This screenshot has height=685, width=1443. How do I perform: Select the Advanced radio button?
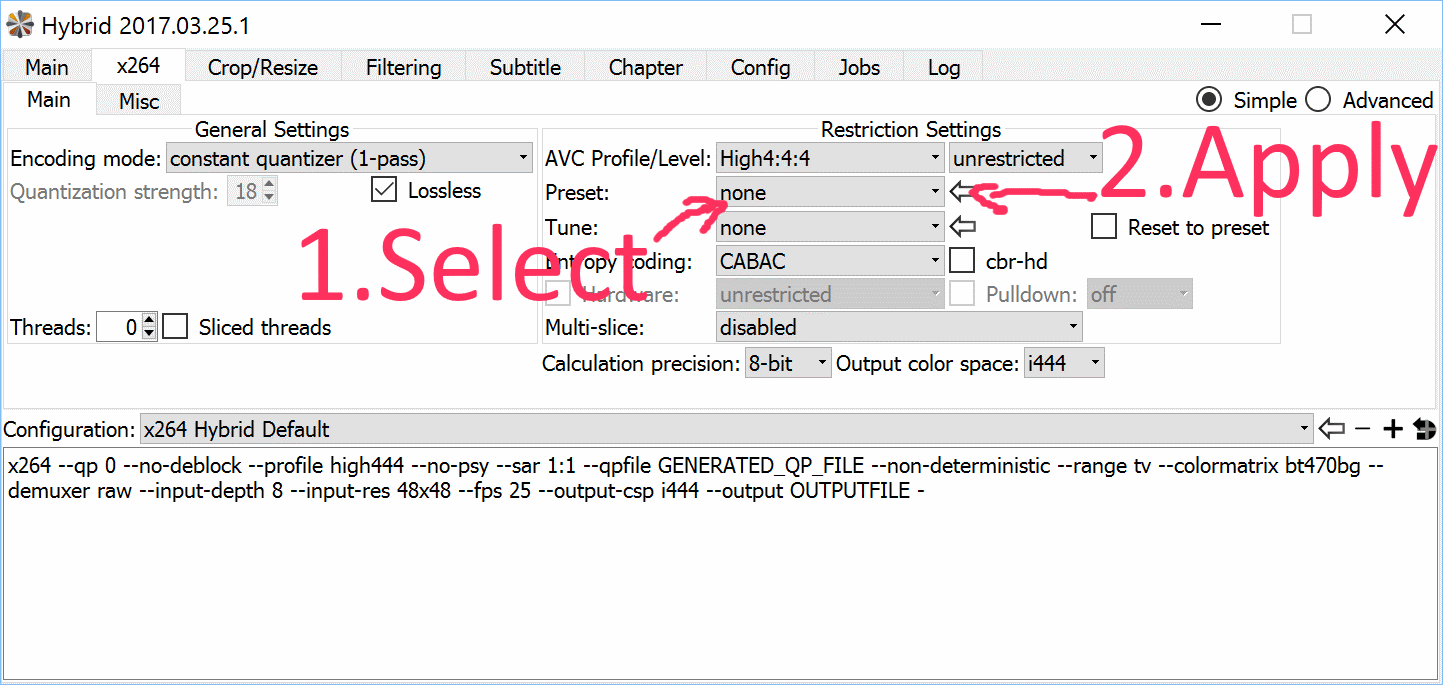coord(1318,100)
